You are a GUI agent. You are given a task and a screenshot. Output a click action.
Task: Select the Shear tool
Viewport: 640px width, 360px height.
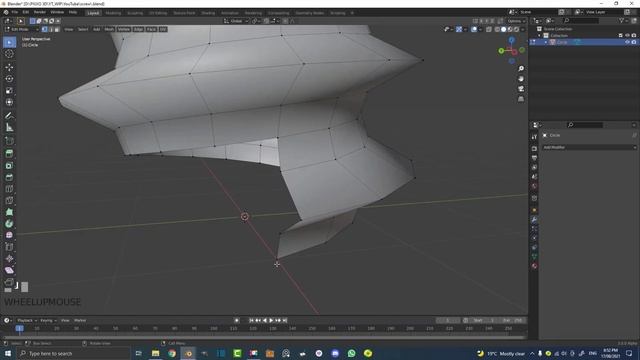pyautogui.click(x=9, y=270)
